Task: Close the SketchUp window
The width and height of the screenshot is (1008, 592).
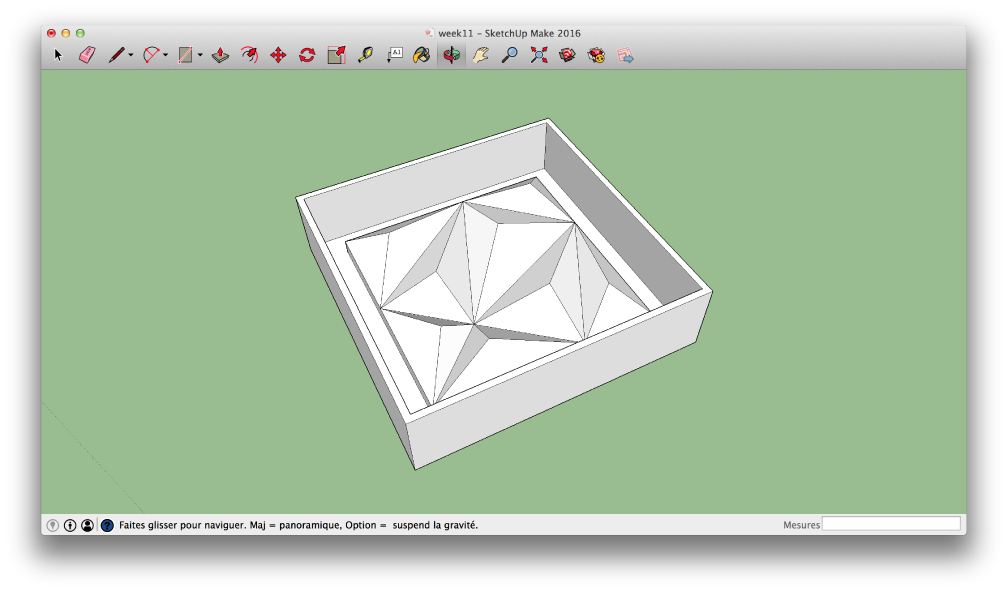Action: (x=51, y=33)
